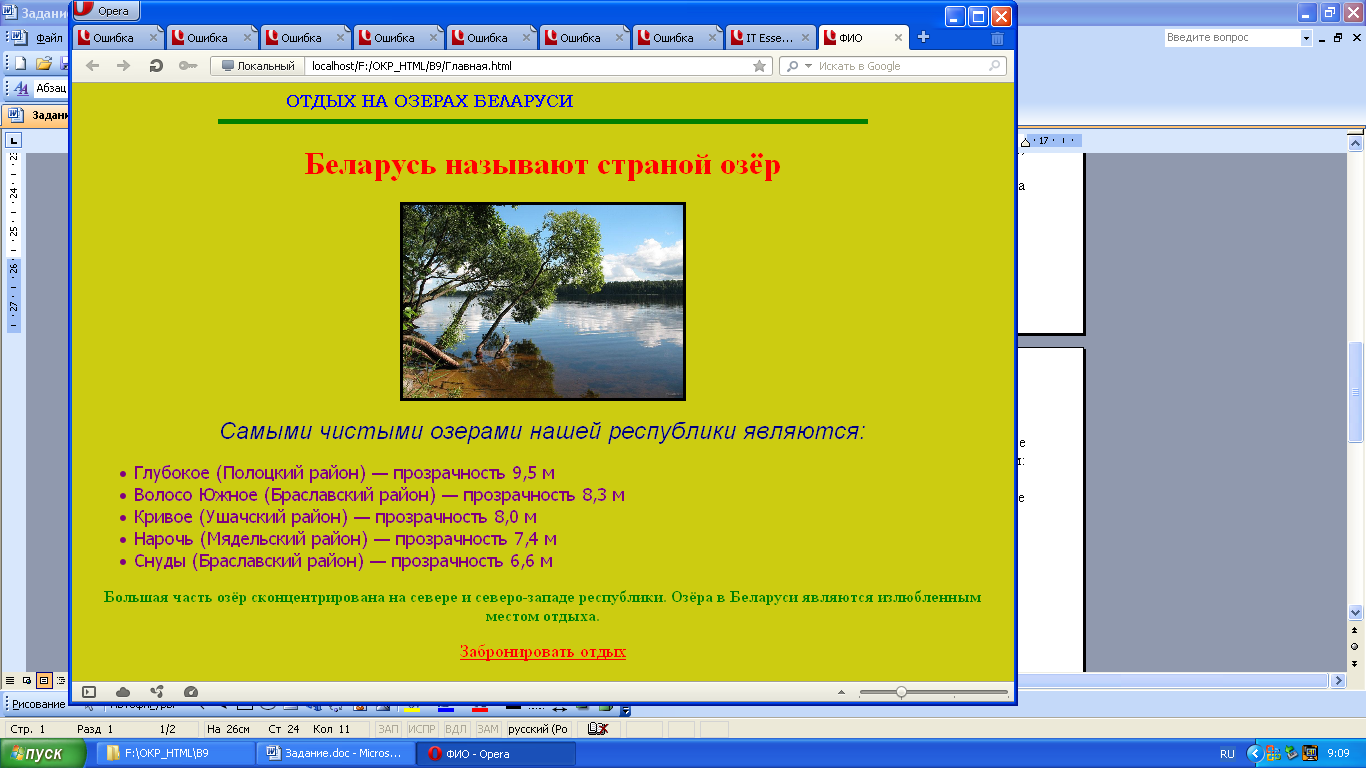Open the Абзац style box in Word
Screen dimensions: 1366x768
tap(52, 88)
